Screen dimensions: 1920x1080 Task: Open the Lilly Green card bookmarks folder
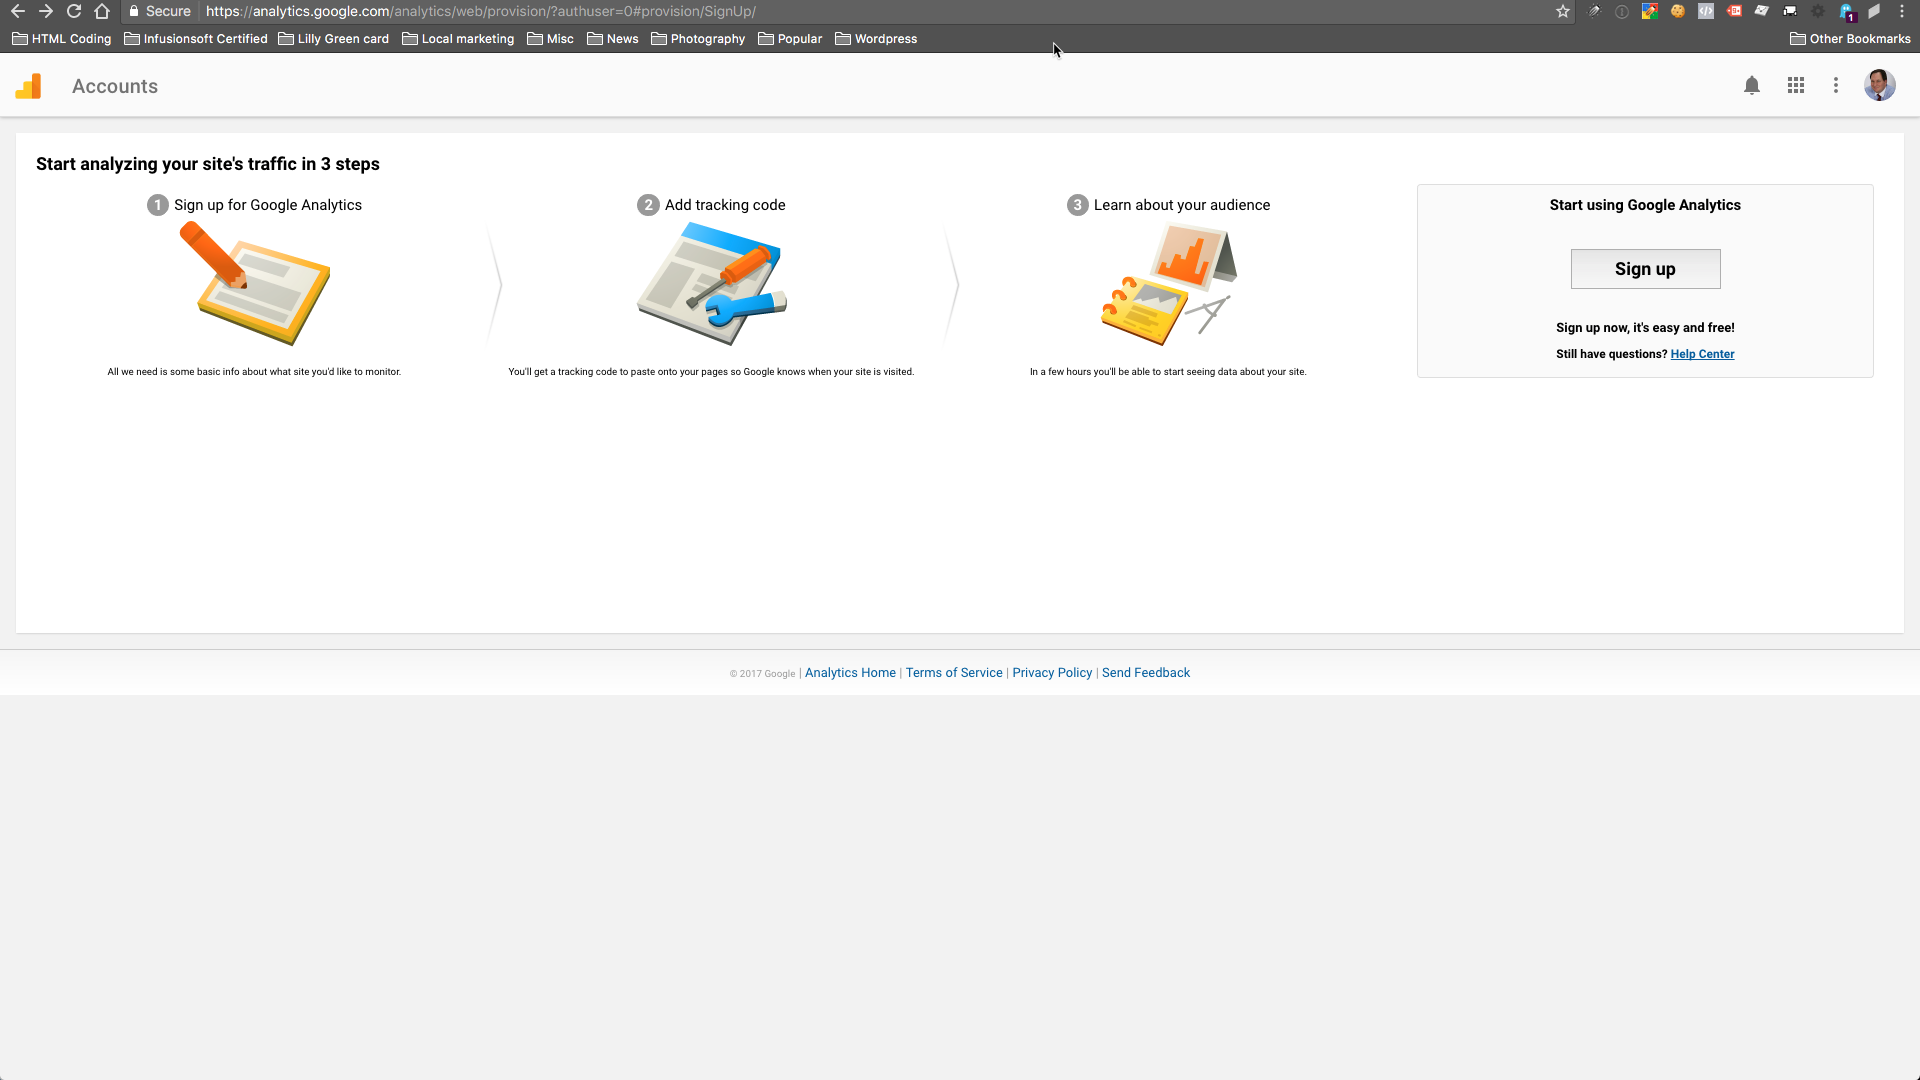click(334, 39)
